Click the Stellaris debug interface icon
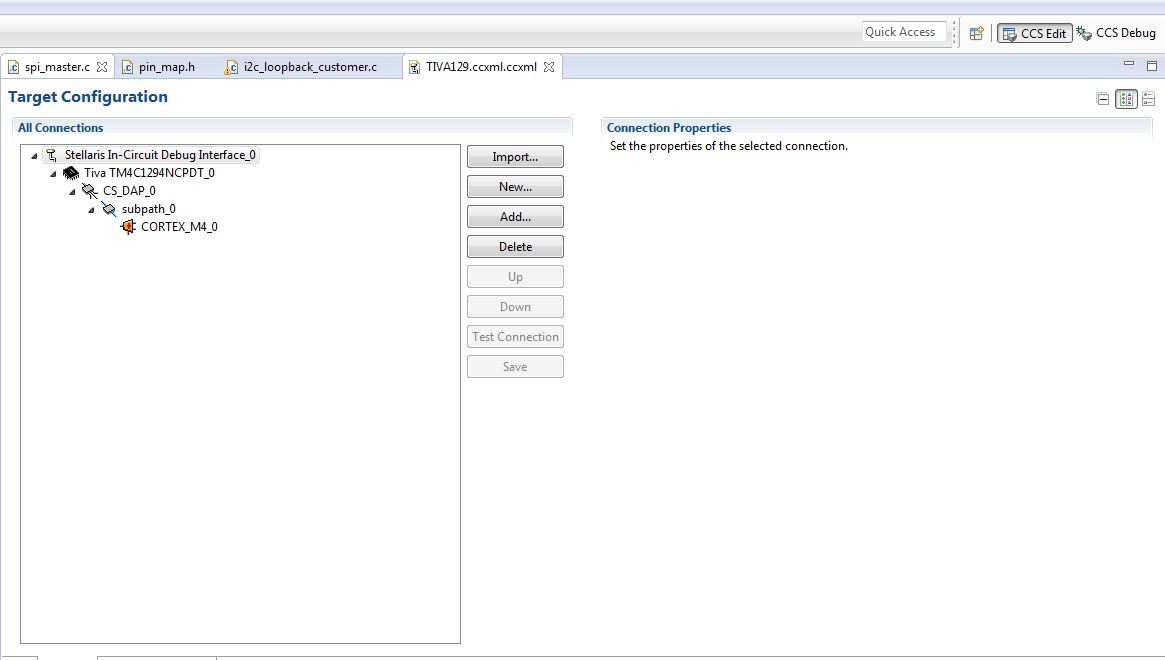This screenshot has height=660, width=1165. [51, 155]
